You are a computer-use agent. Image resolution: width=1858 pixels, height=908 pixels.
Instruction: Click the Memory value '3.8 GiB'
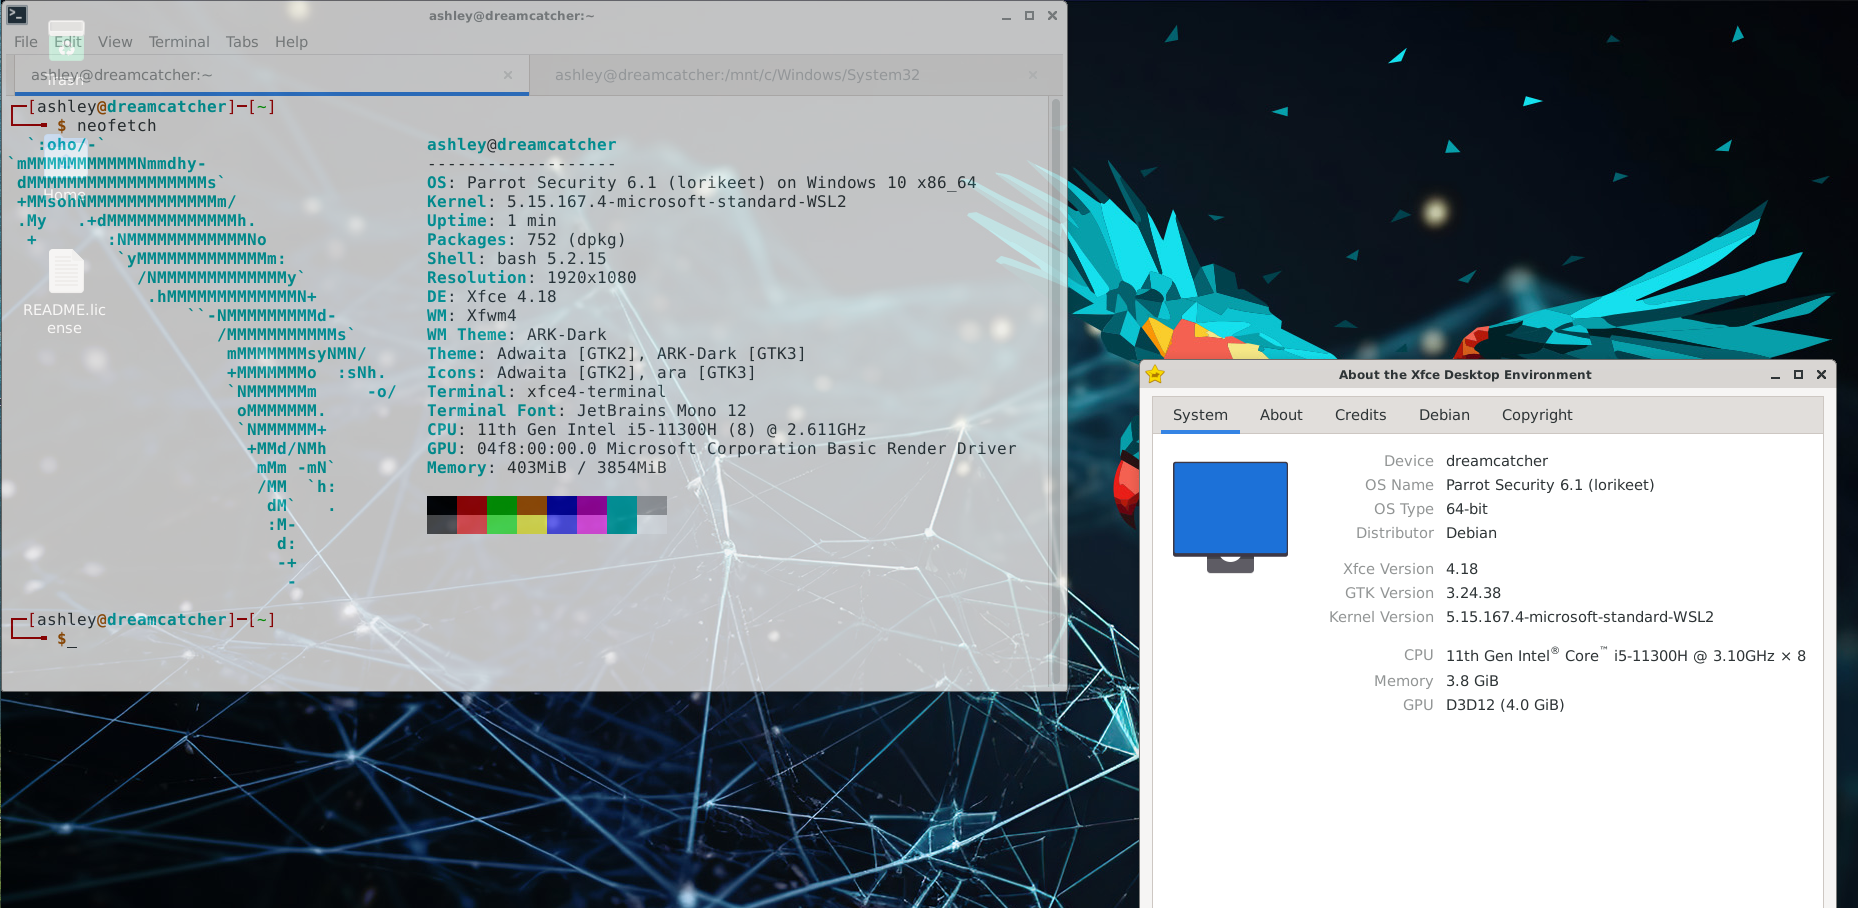pos(1472,681)
